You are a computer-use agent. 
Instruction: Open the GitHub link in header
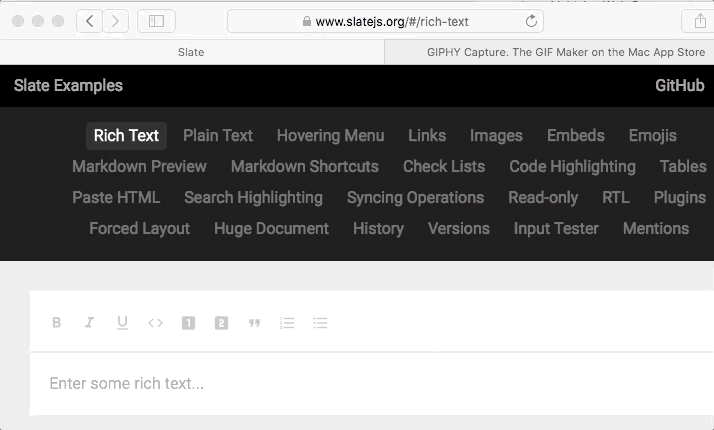click(679, 85)
